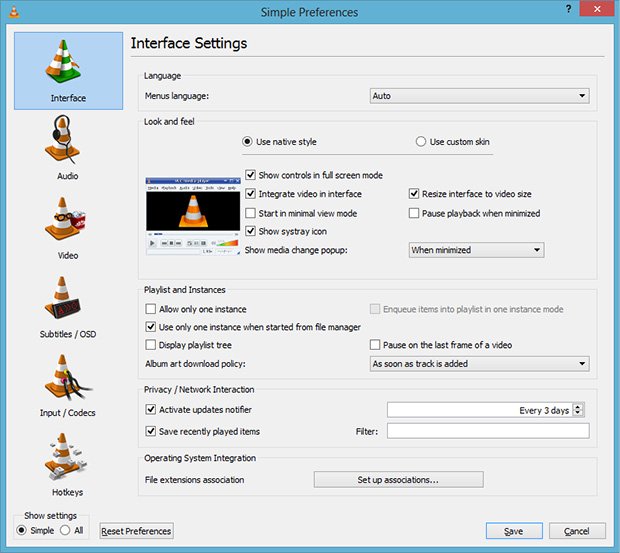Open the Audio settings cone icon
Screen dimensions: 620x553
tap(63, 139)
